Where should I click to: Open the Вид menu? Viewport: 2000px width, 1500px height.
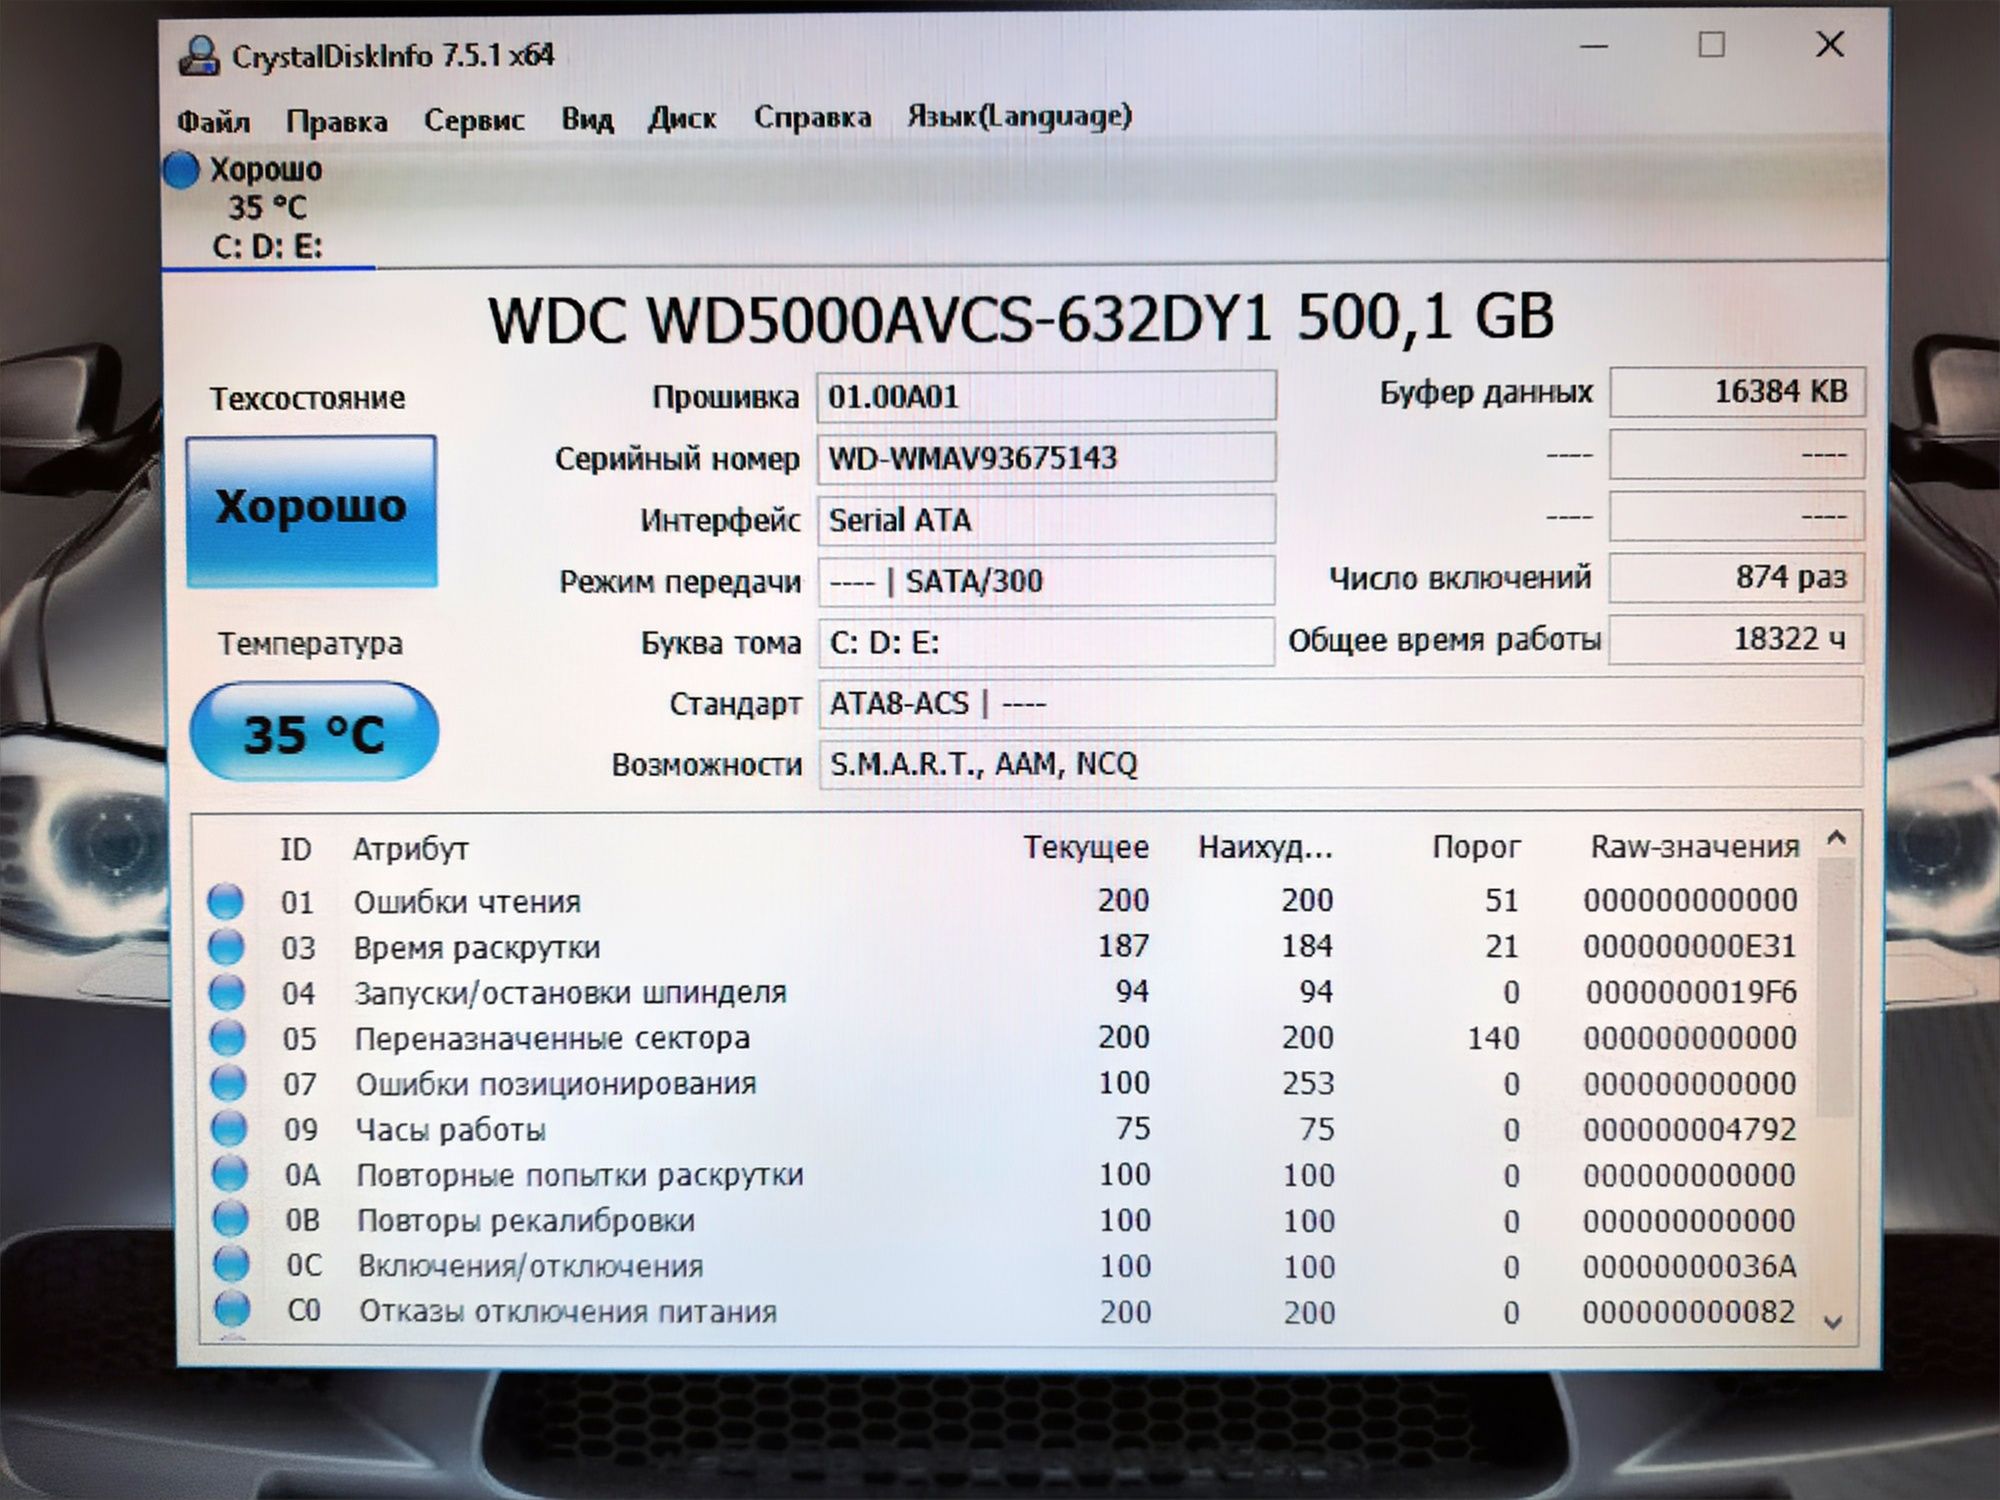[x=587, y=120]
